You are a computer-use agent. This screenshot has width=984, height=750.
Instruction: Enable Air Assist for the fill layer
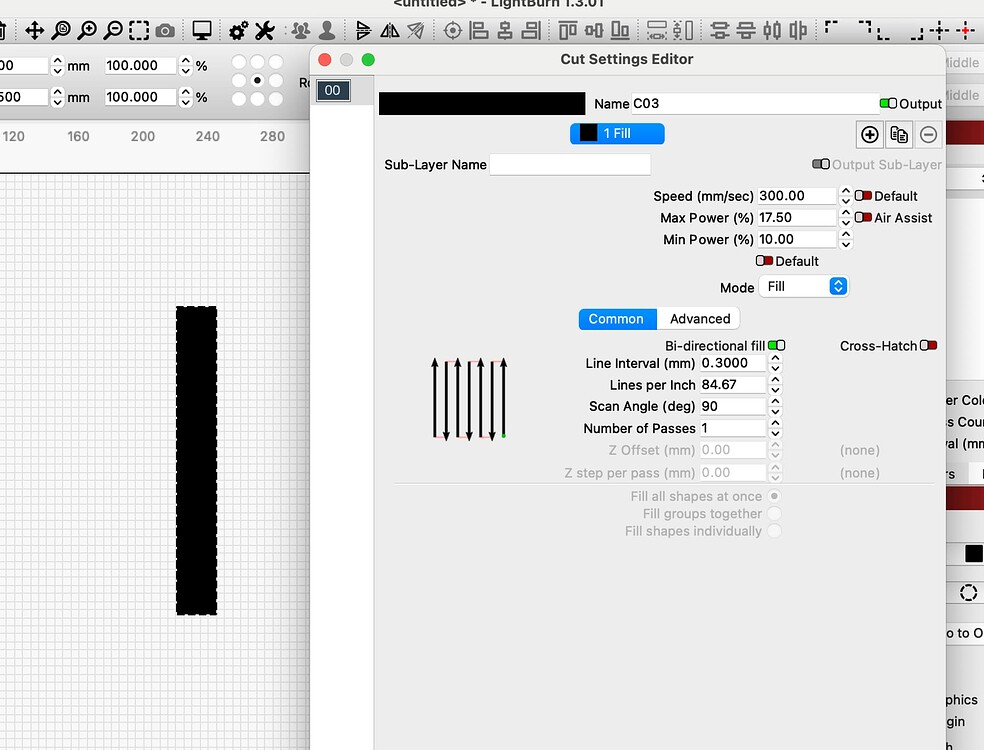[863, 217]
